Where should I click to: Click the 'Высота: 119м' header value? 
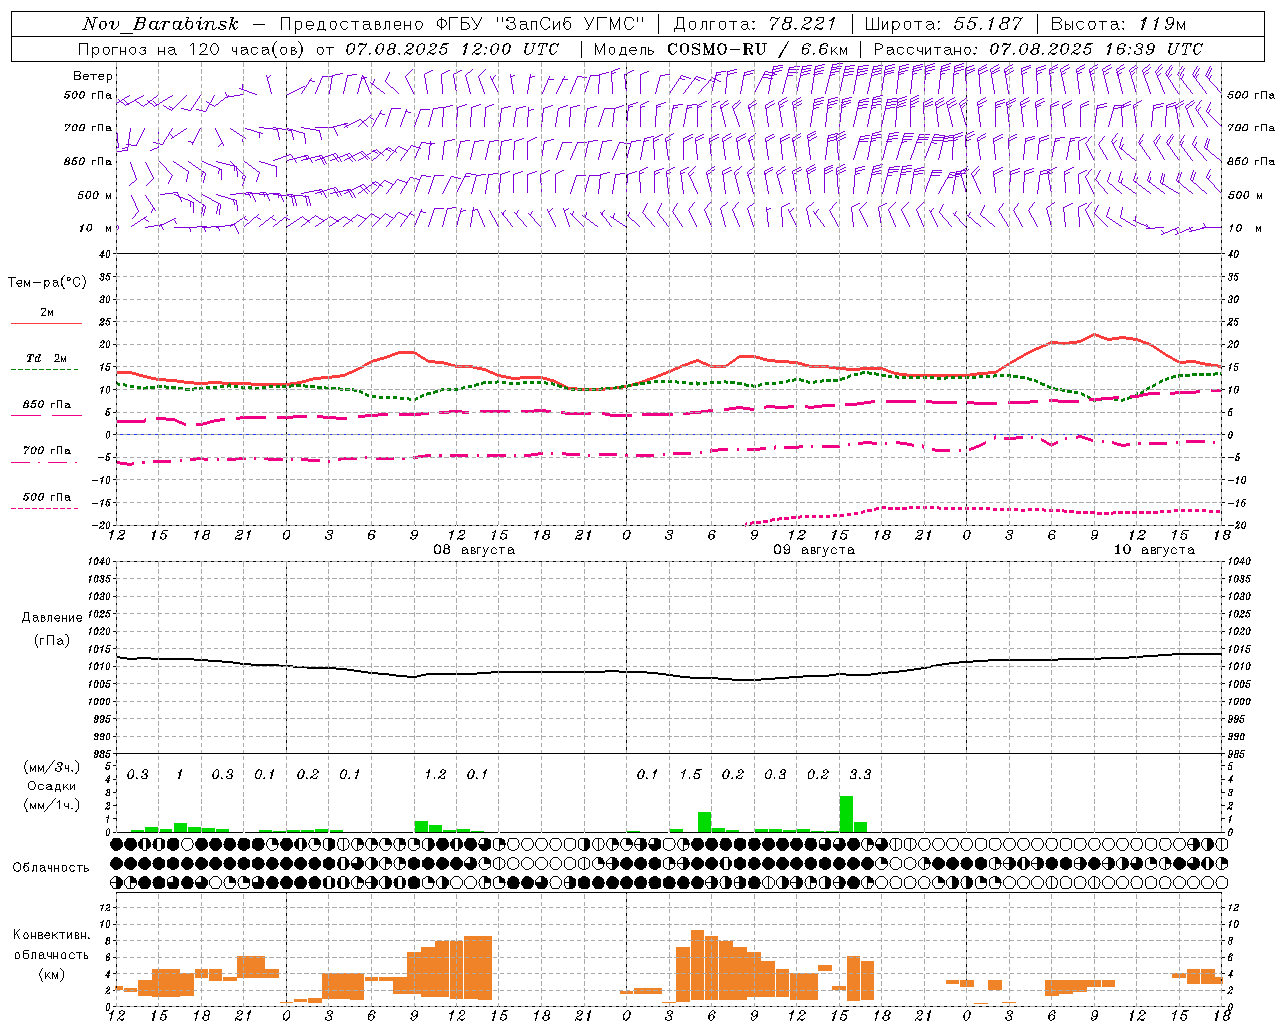point(1118,24)
